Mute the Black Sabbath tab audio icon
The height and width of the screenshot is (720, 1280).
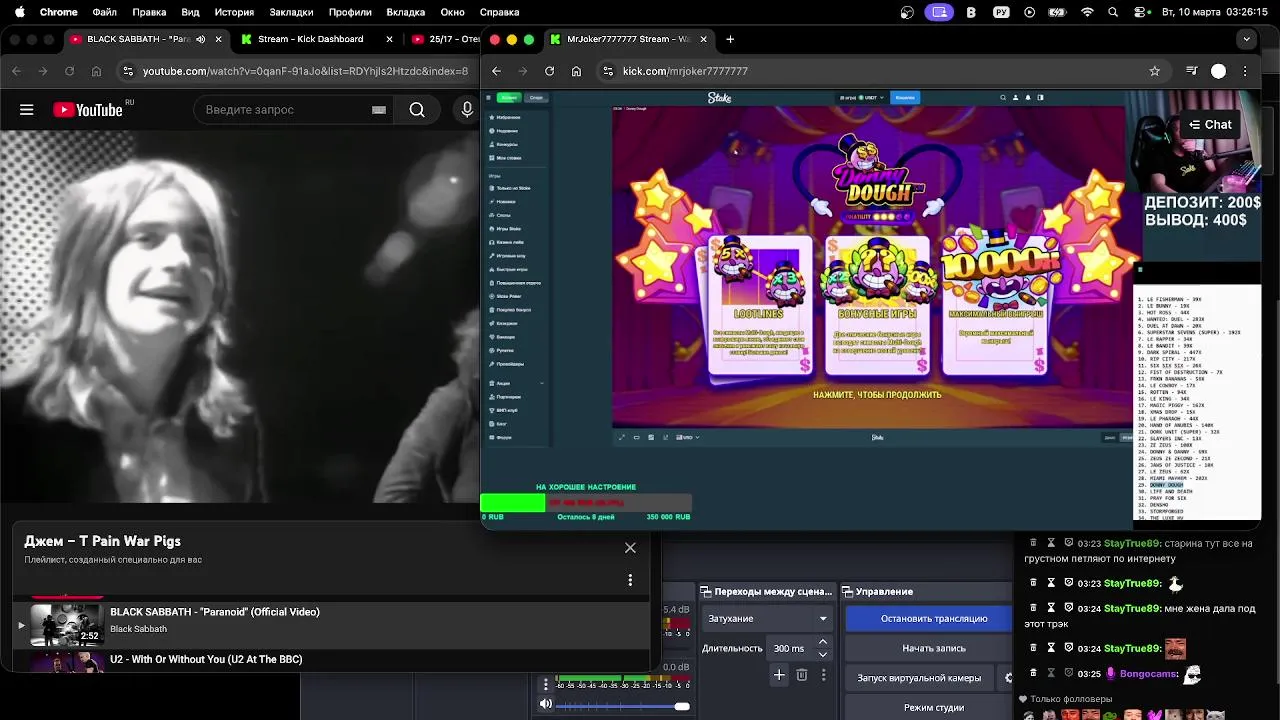[201, 39]
